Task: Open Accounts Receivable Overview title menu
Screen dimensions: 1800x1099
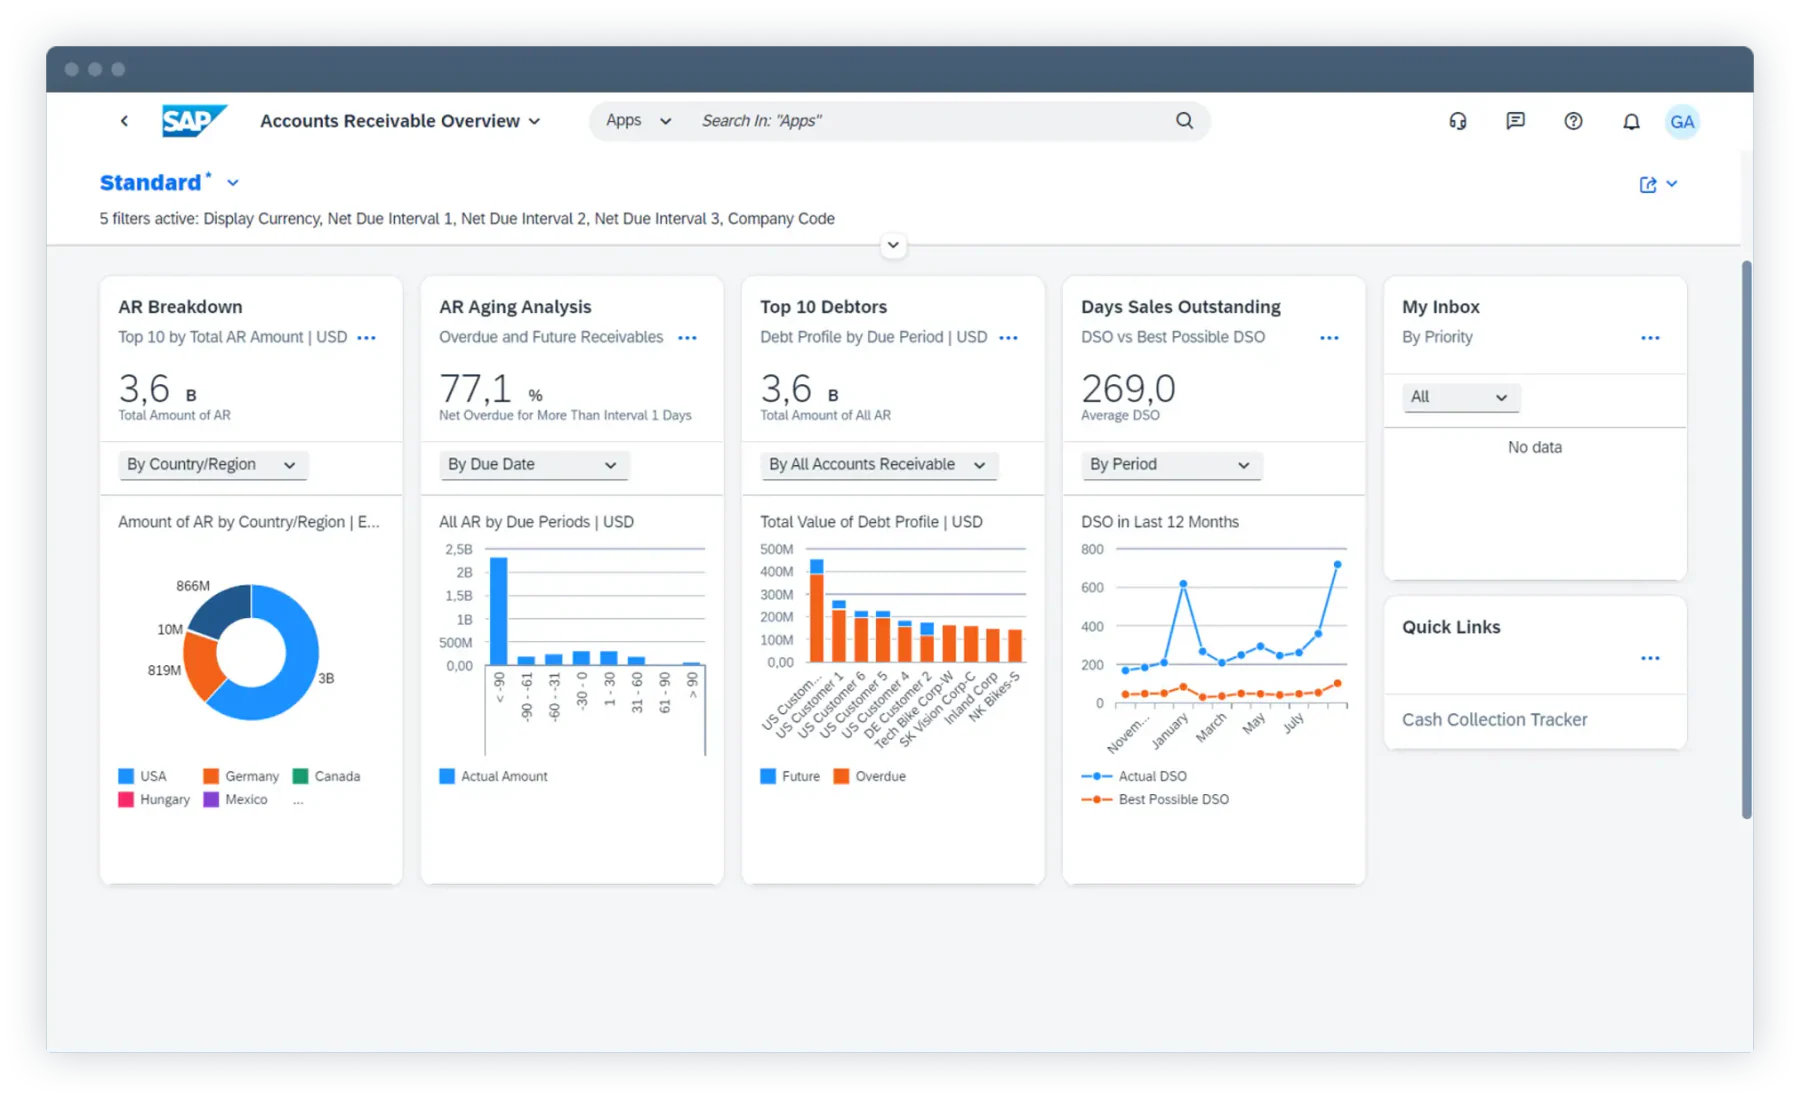Action: [x=400, y=121]
